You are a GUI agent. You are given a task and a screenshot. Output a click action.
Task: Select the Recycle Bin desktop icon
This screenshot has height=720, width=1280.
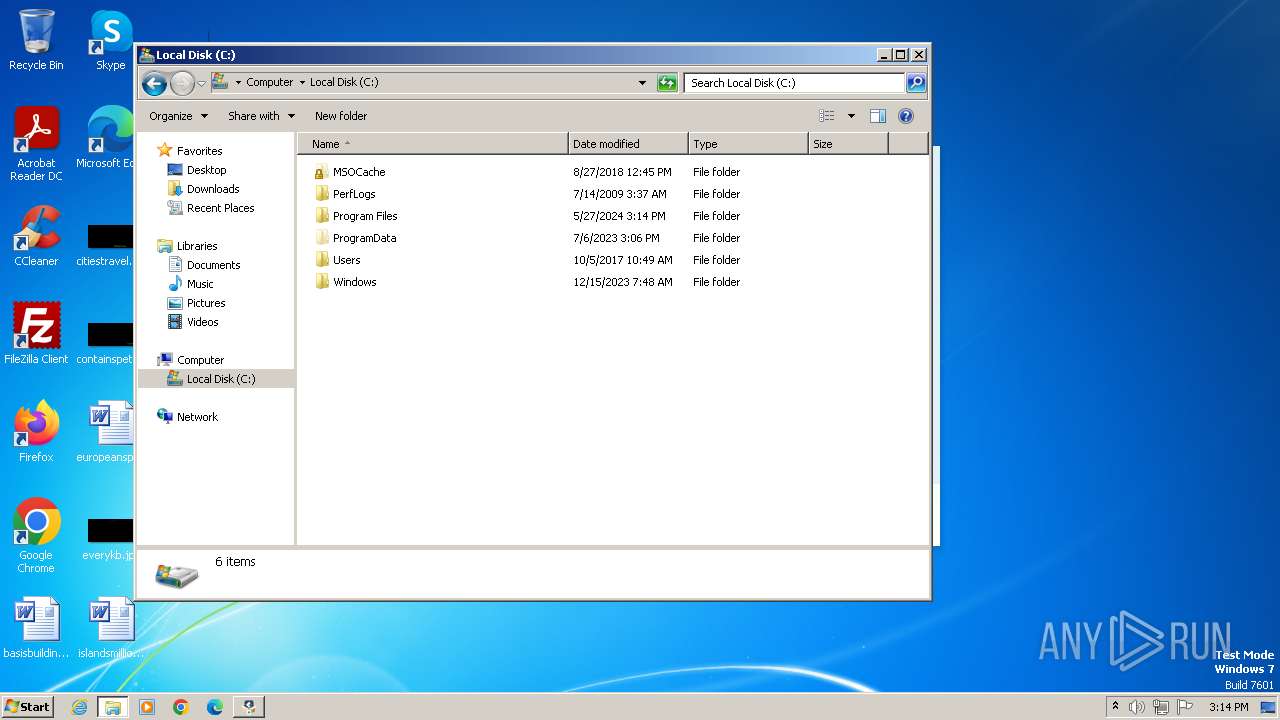36,40
